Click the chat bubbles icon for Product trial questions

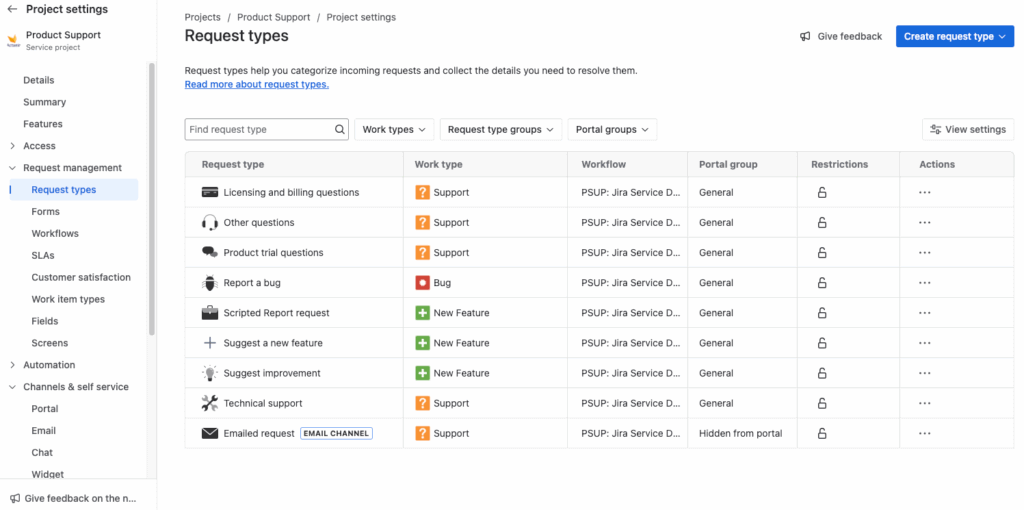[x=210, y=253]
